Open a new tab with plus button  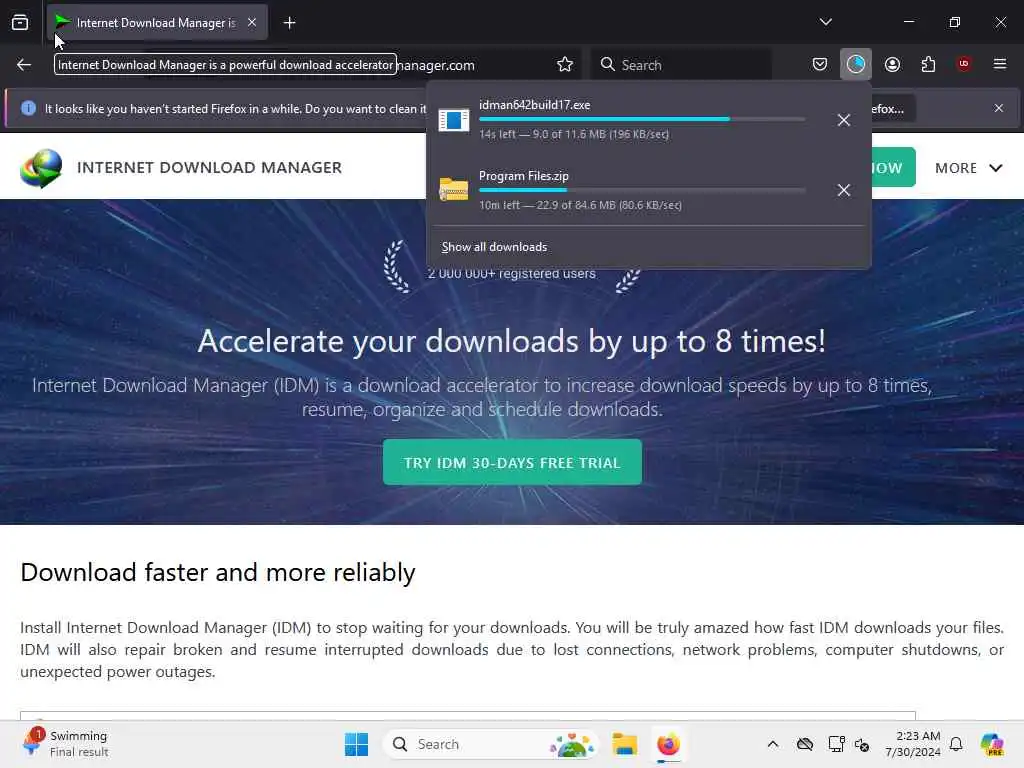point(289,23)
